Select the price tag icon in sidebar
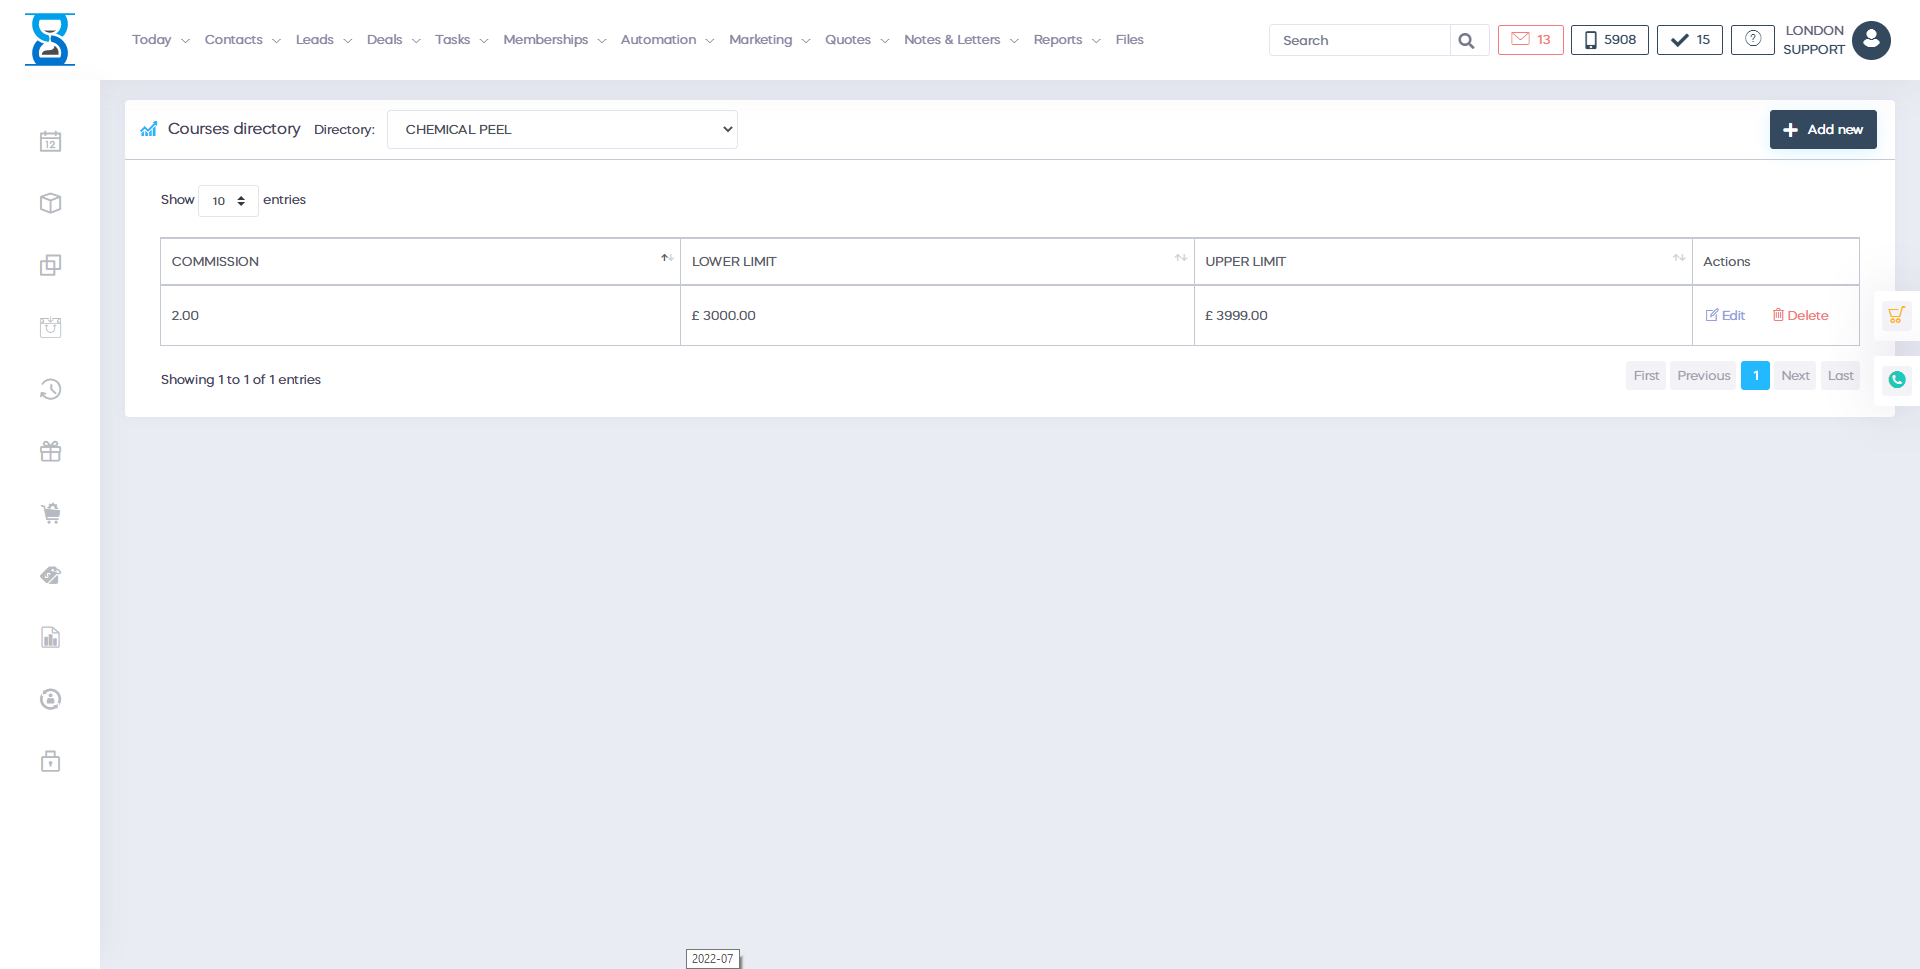 50,575
